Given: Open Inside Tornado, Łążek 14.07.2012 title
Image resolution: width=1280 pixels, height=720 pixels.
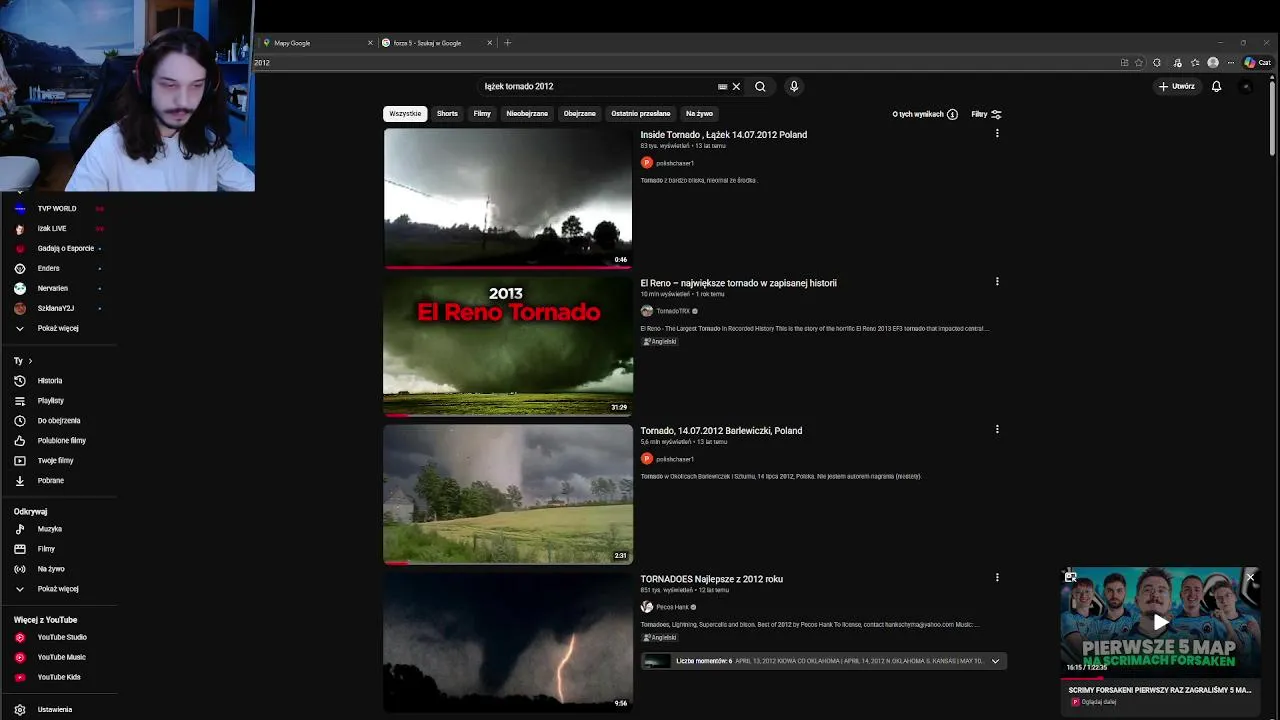Looking at the screenshot, I should pyautogui.click(x=723, y=135).
